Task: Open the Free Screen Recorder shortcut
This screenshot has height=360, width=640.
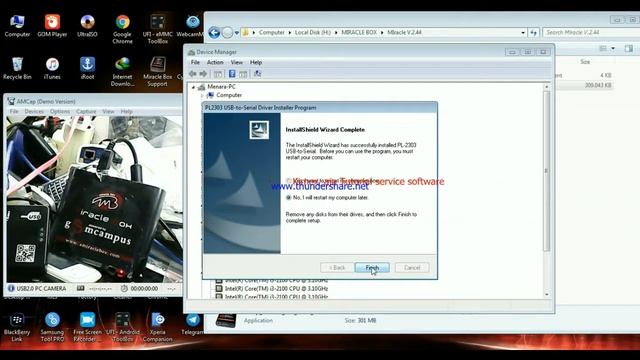Action: (87, 327)
